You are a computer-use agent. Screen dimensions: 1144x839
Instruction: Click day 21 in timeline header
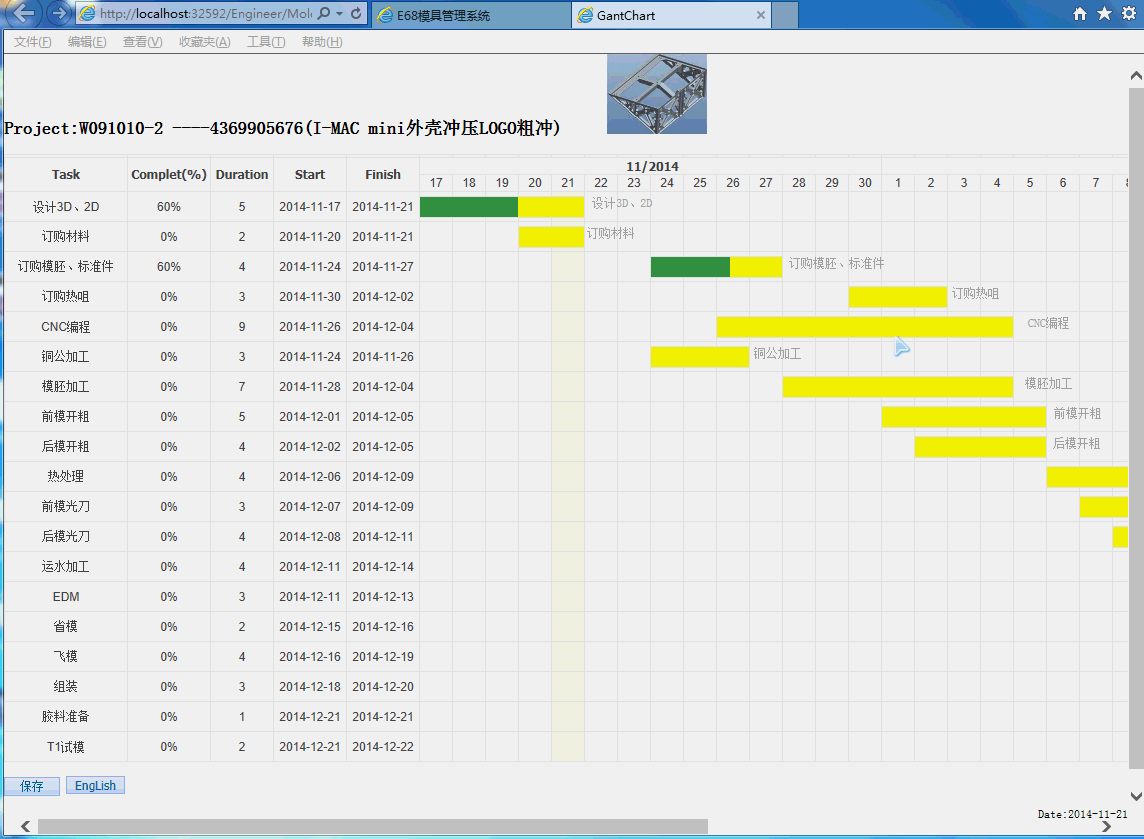click(568, 182)
